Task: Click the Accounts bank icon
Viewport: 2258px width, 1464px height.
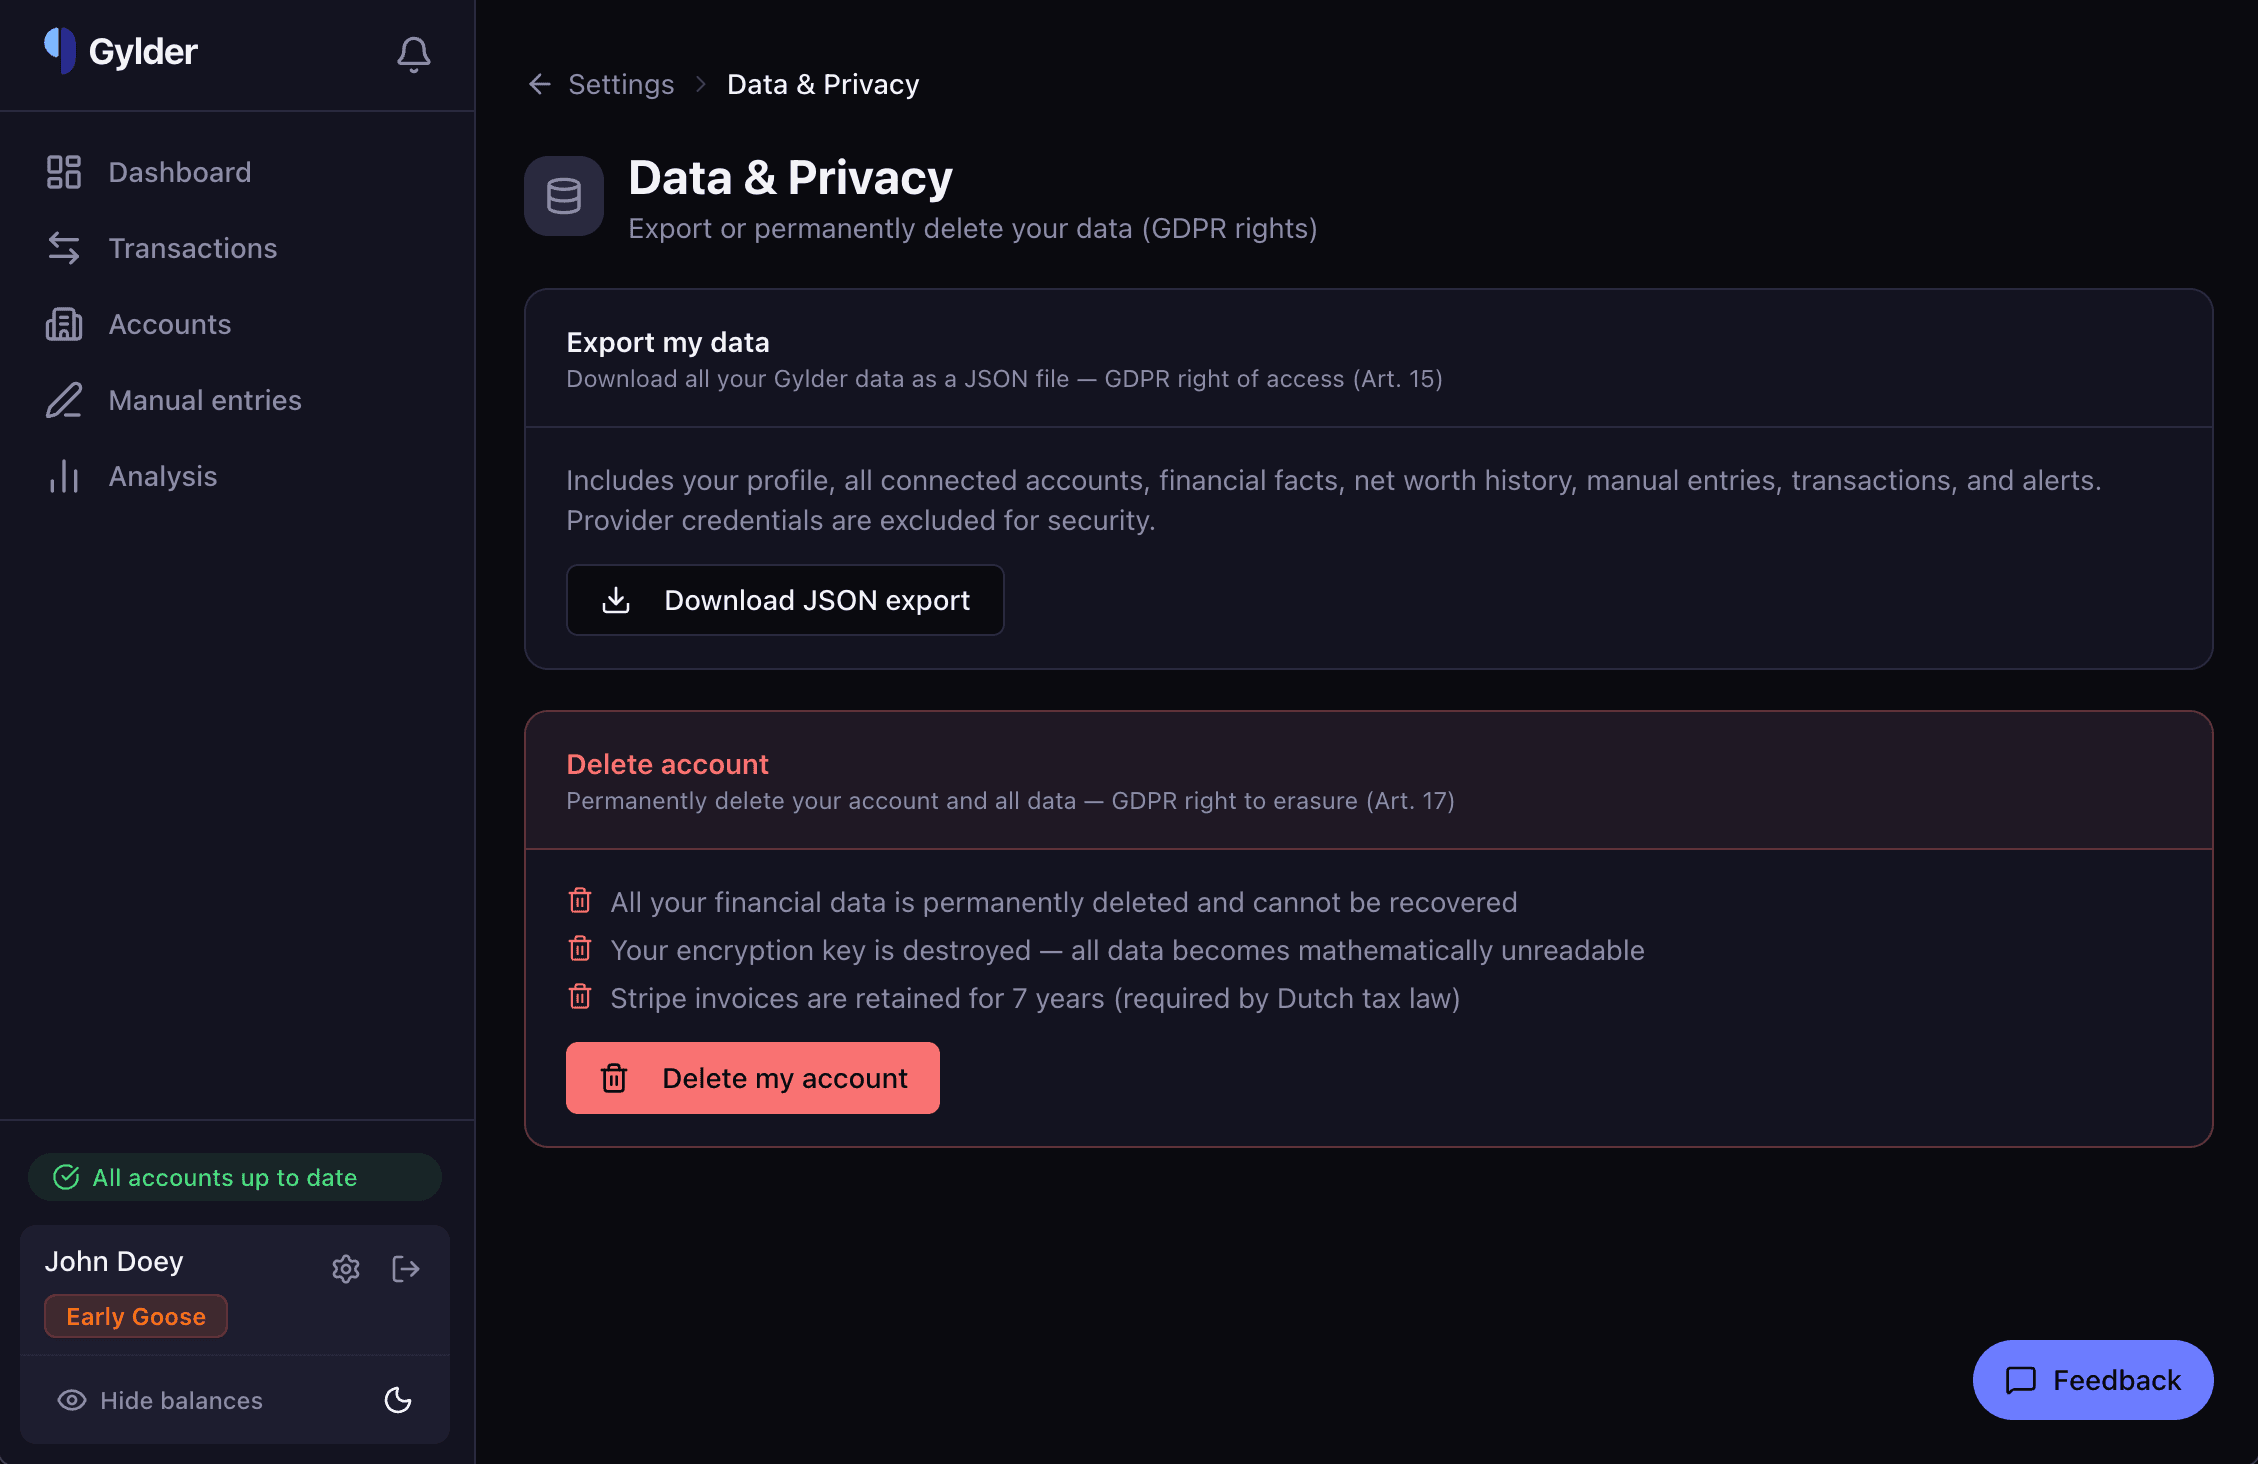Action: (63, 323)
